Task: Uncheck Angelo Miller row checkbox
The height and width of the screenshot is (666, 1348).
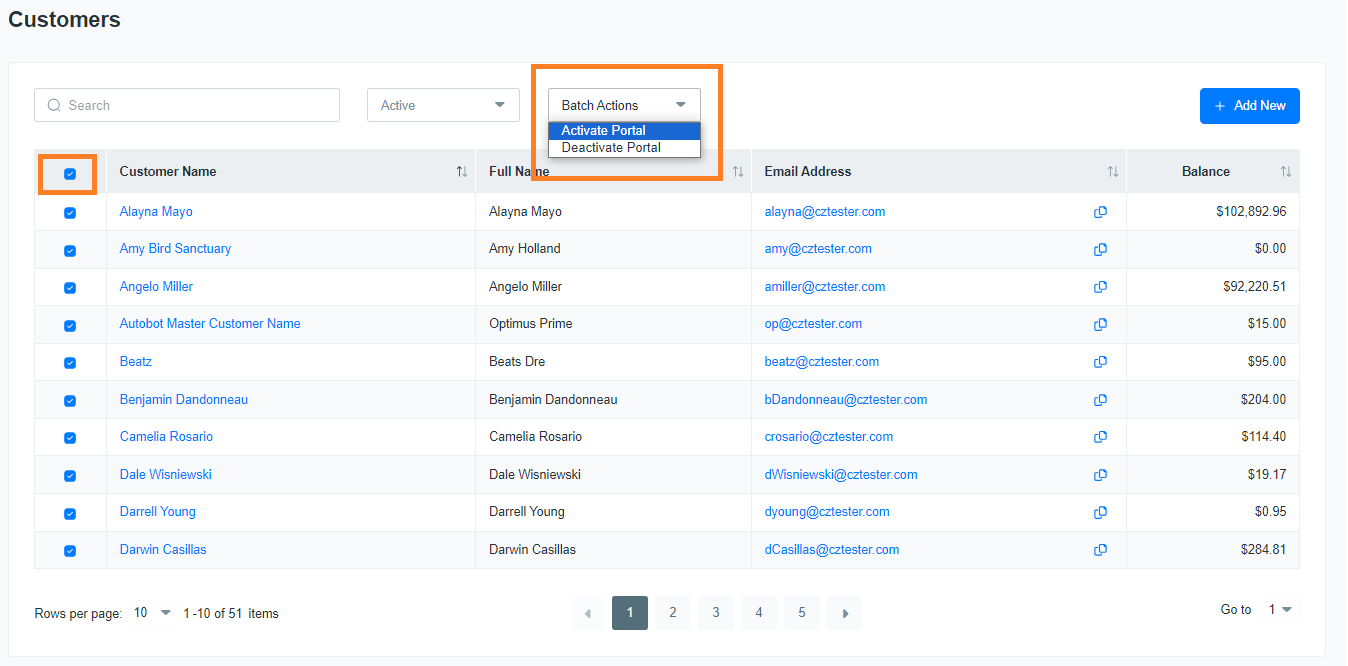Action: tap(70, 288)
